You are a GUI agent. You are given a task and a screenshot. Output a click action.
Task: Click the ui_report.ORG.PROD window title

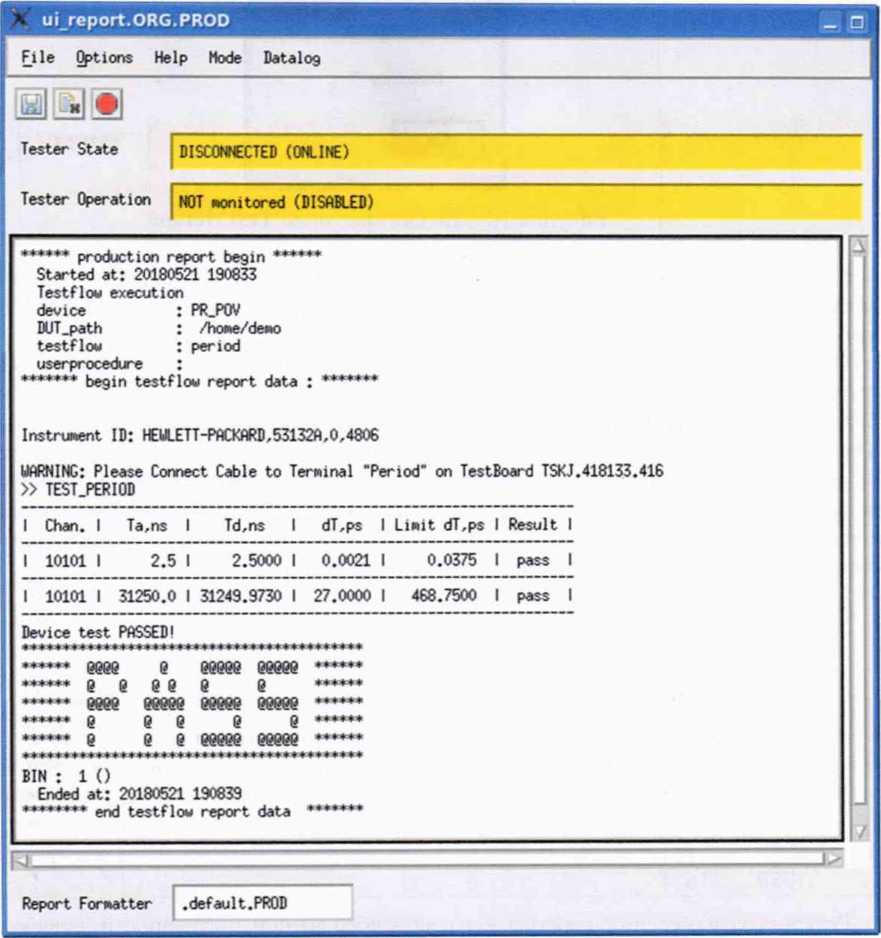[136, 20]
